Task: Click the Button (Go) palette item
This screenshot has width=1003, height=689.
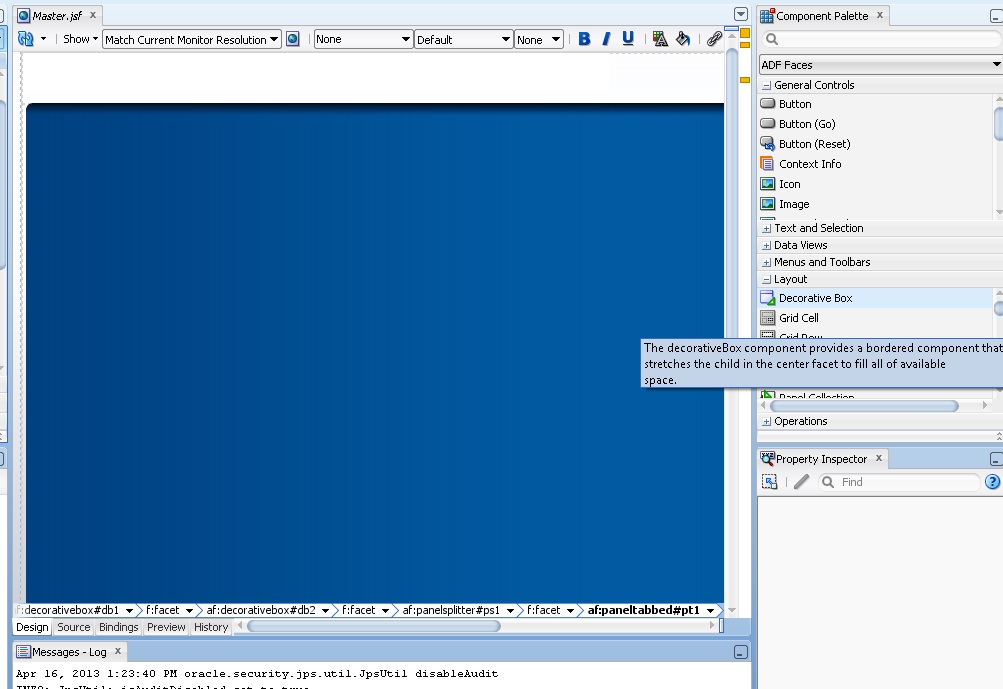Action: [x=807, y=124]
